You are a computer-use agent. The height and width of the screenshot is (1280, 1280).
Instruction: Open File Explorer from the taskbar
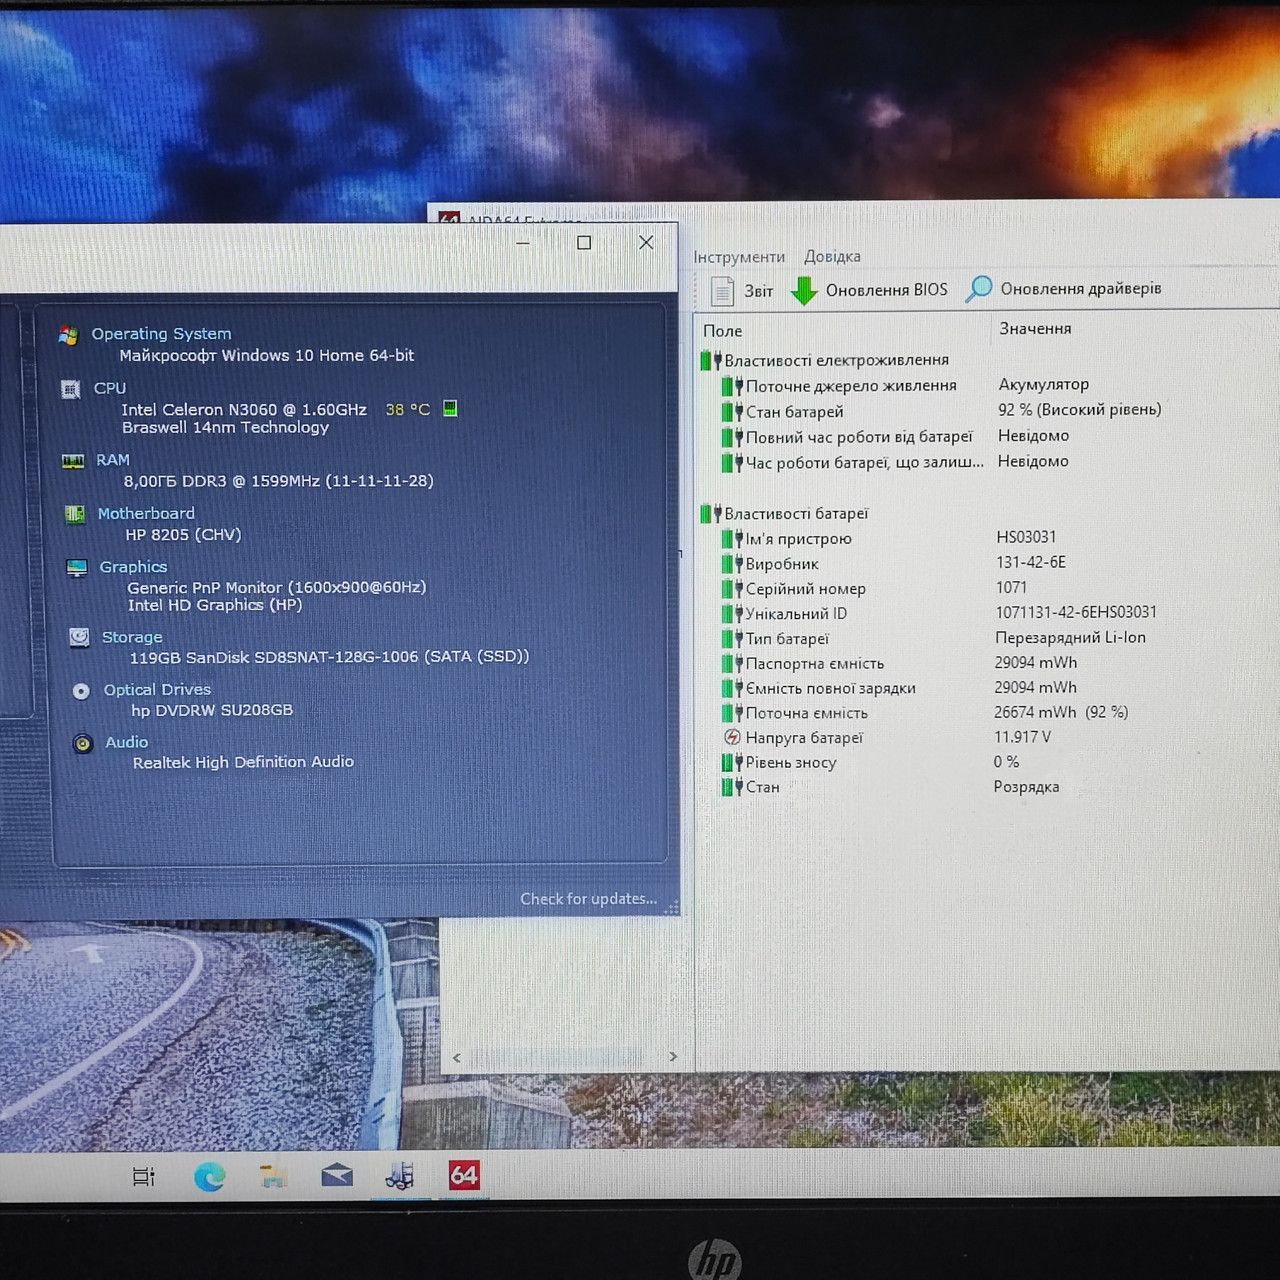(x=273, y=1176)
